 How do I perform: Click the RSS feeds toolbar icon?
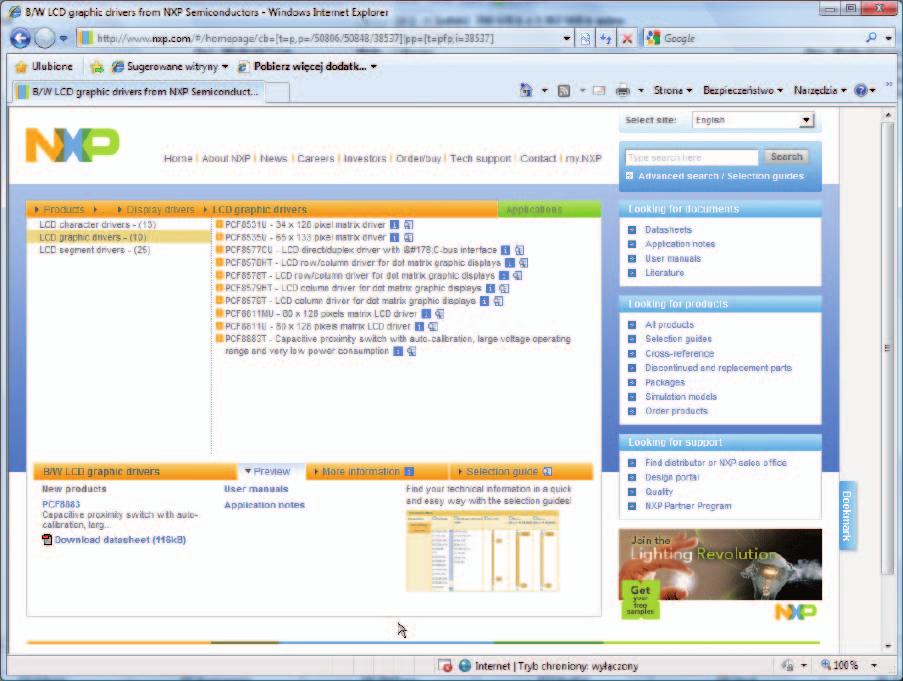[x=564, y=91]
